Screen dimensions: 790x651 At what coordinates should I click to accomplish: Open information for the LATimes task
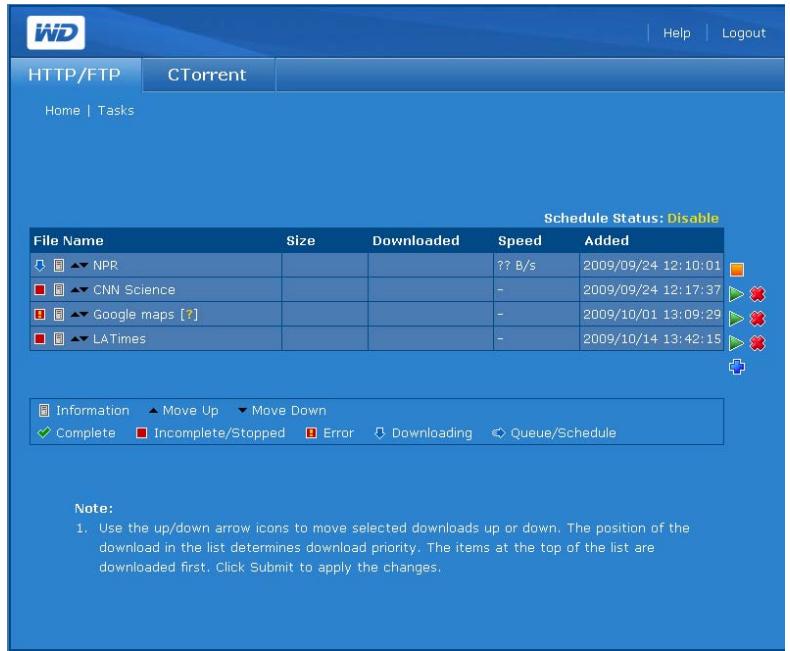(59, 339)
